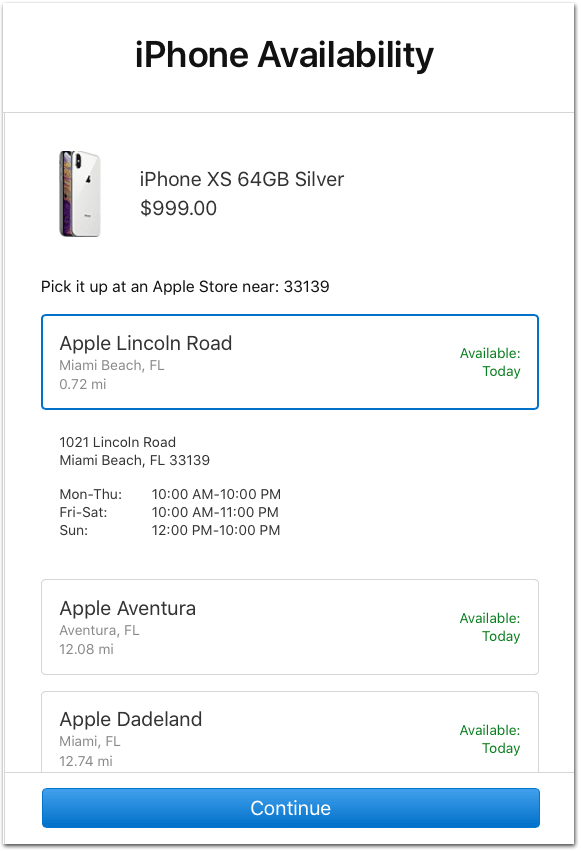This screenshot has width=581, height=851.
Task: Click the blue Continue button
Action: pyautogui.click(x=291, y=808)
